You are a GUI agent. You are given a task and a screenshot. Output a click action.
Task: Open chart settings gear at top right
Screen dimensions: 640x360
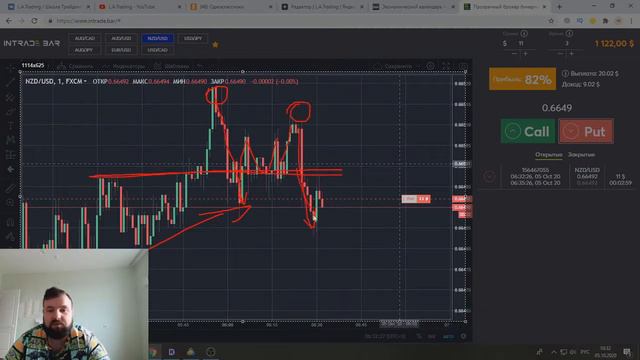click(430, 66)
